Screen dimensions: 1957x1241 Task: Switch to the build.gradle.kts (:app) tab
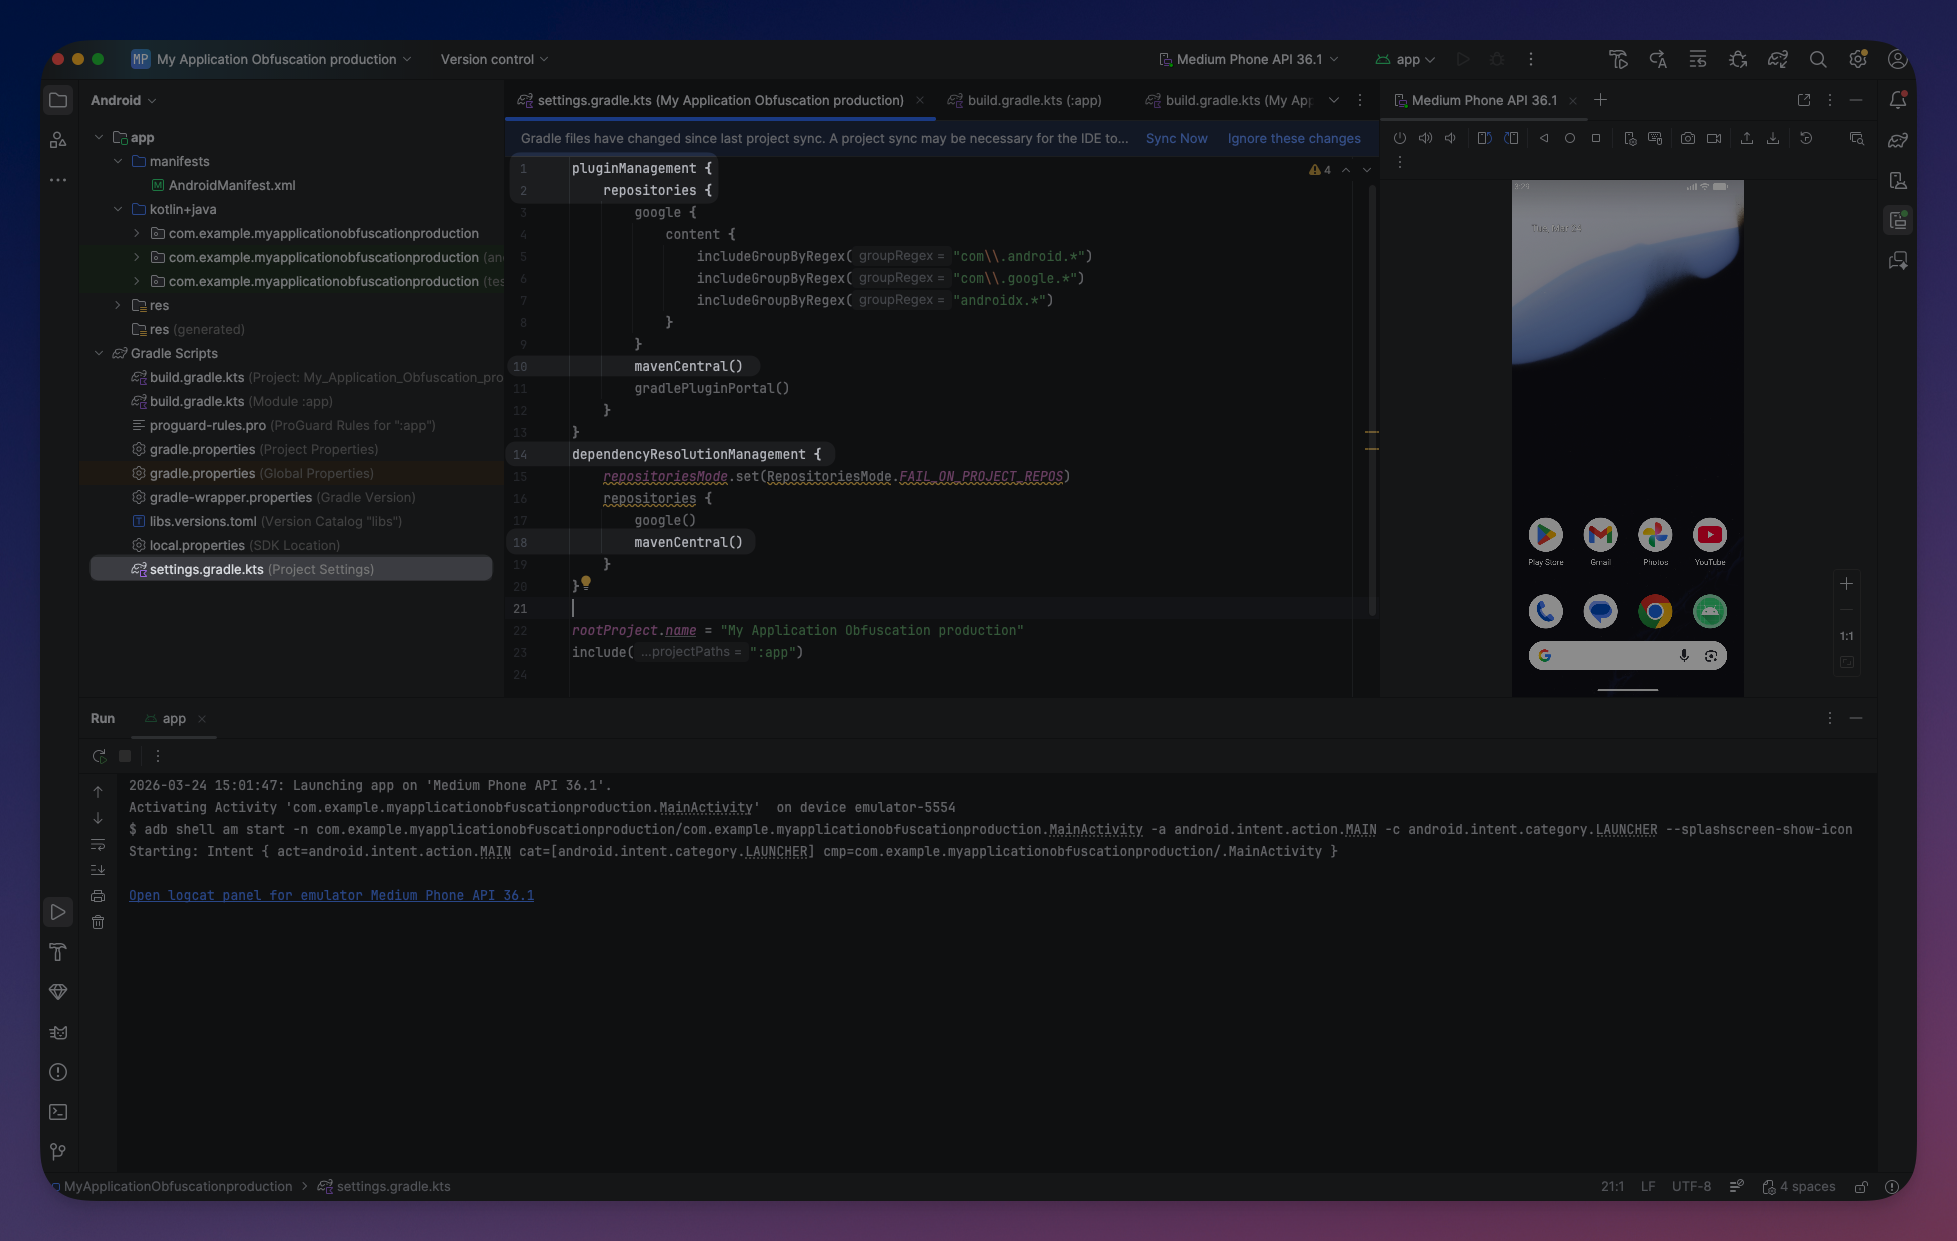point(1033,100)
